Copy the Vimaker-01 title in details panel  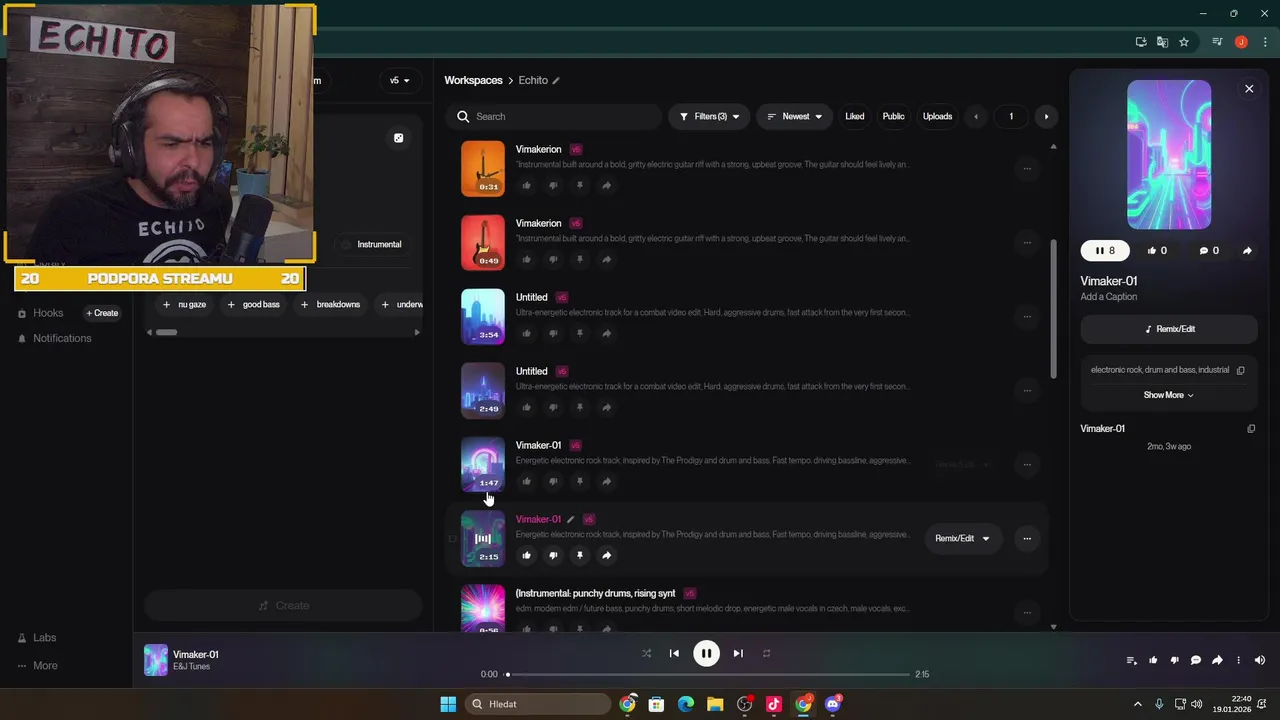coord(1251,428)
